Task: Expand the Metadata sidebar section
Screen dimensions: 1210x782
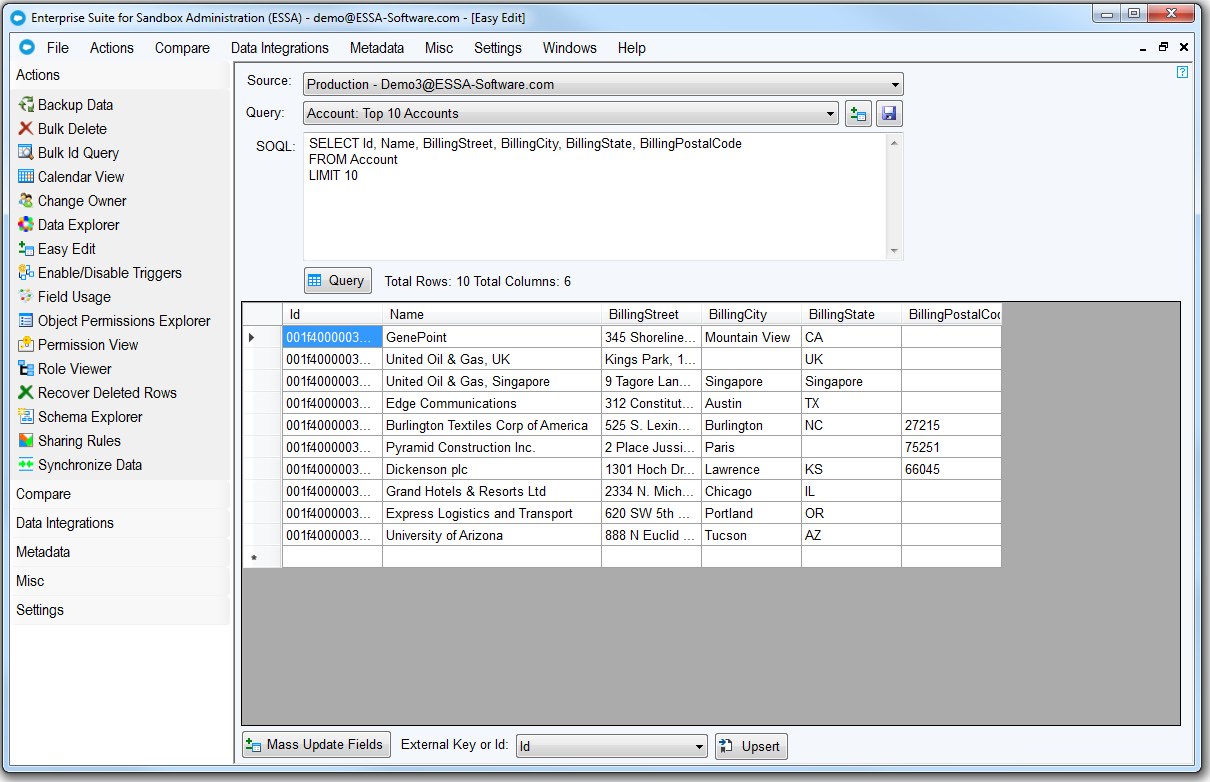Action: [x=120, y=552]
